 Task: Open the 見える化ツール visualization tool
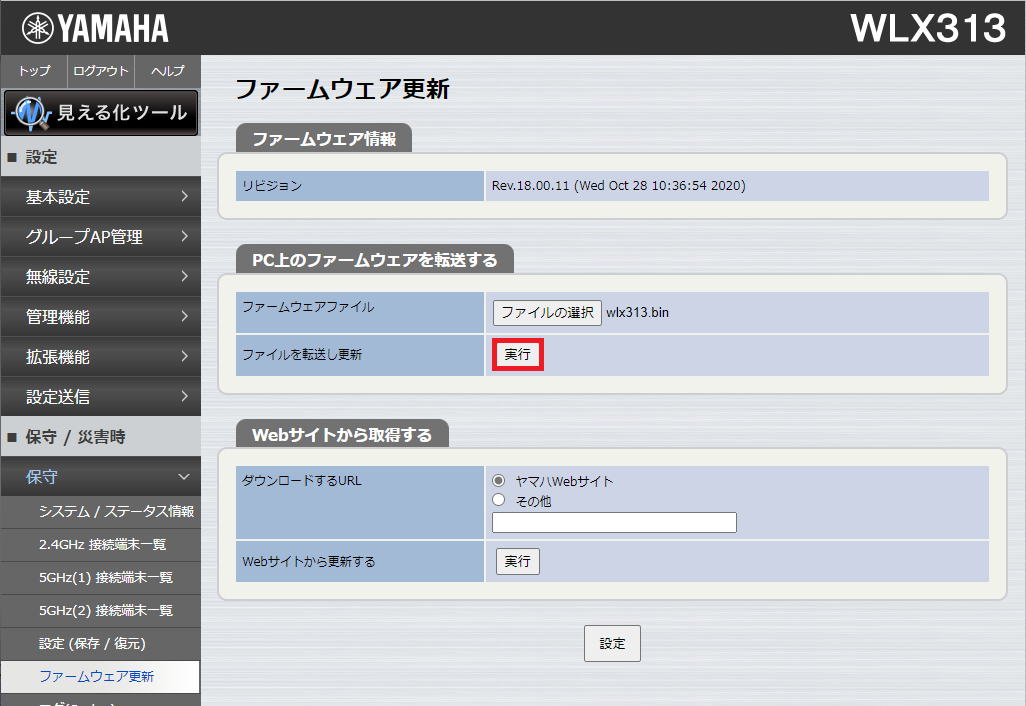click(x=100, y=112)
